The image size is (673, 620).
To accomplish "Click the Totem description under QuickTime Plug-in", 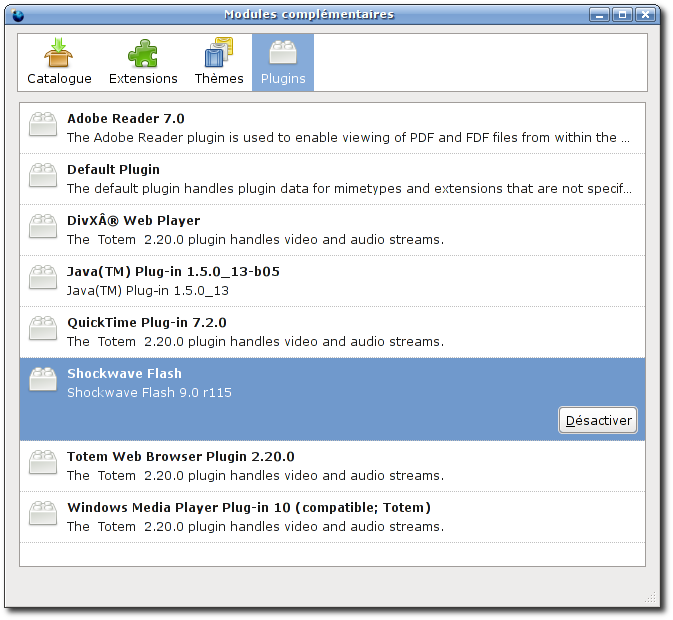I will point(255,342).
